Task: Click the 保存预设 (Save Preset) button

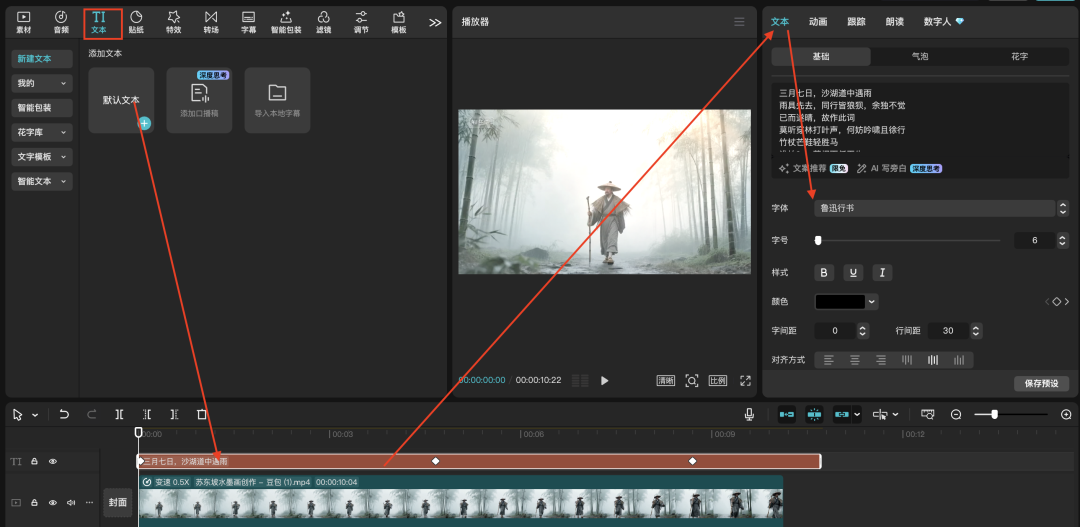Action: pyautogui.click(x=1041, y=383)
